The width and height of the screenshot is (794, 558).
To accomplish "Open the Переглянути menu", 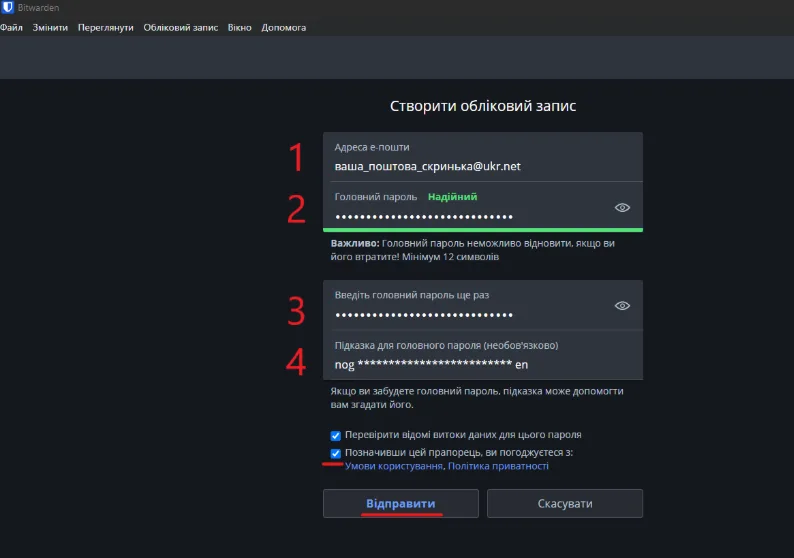I will [106, 27].
